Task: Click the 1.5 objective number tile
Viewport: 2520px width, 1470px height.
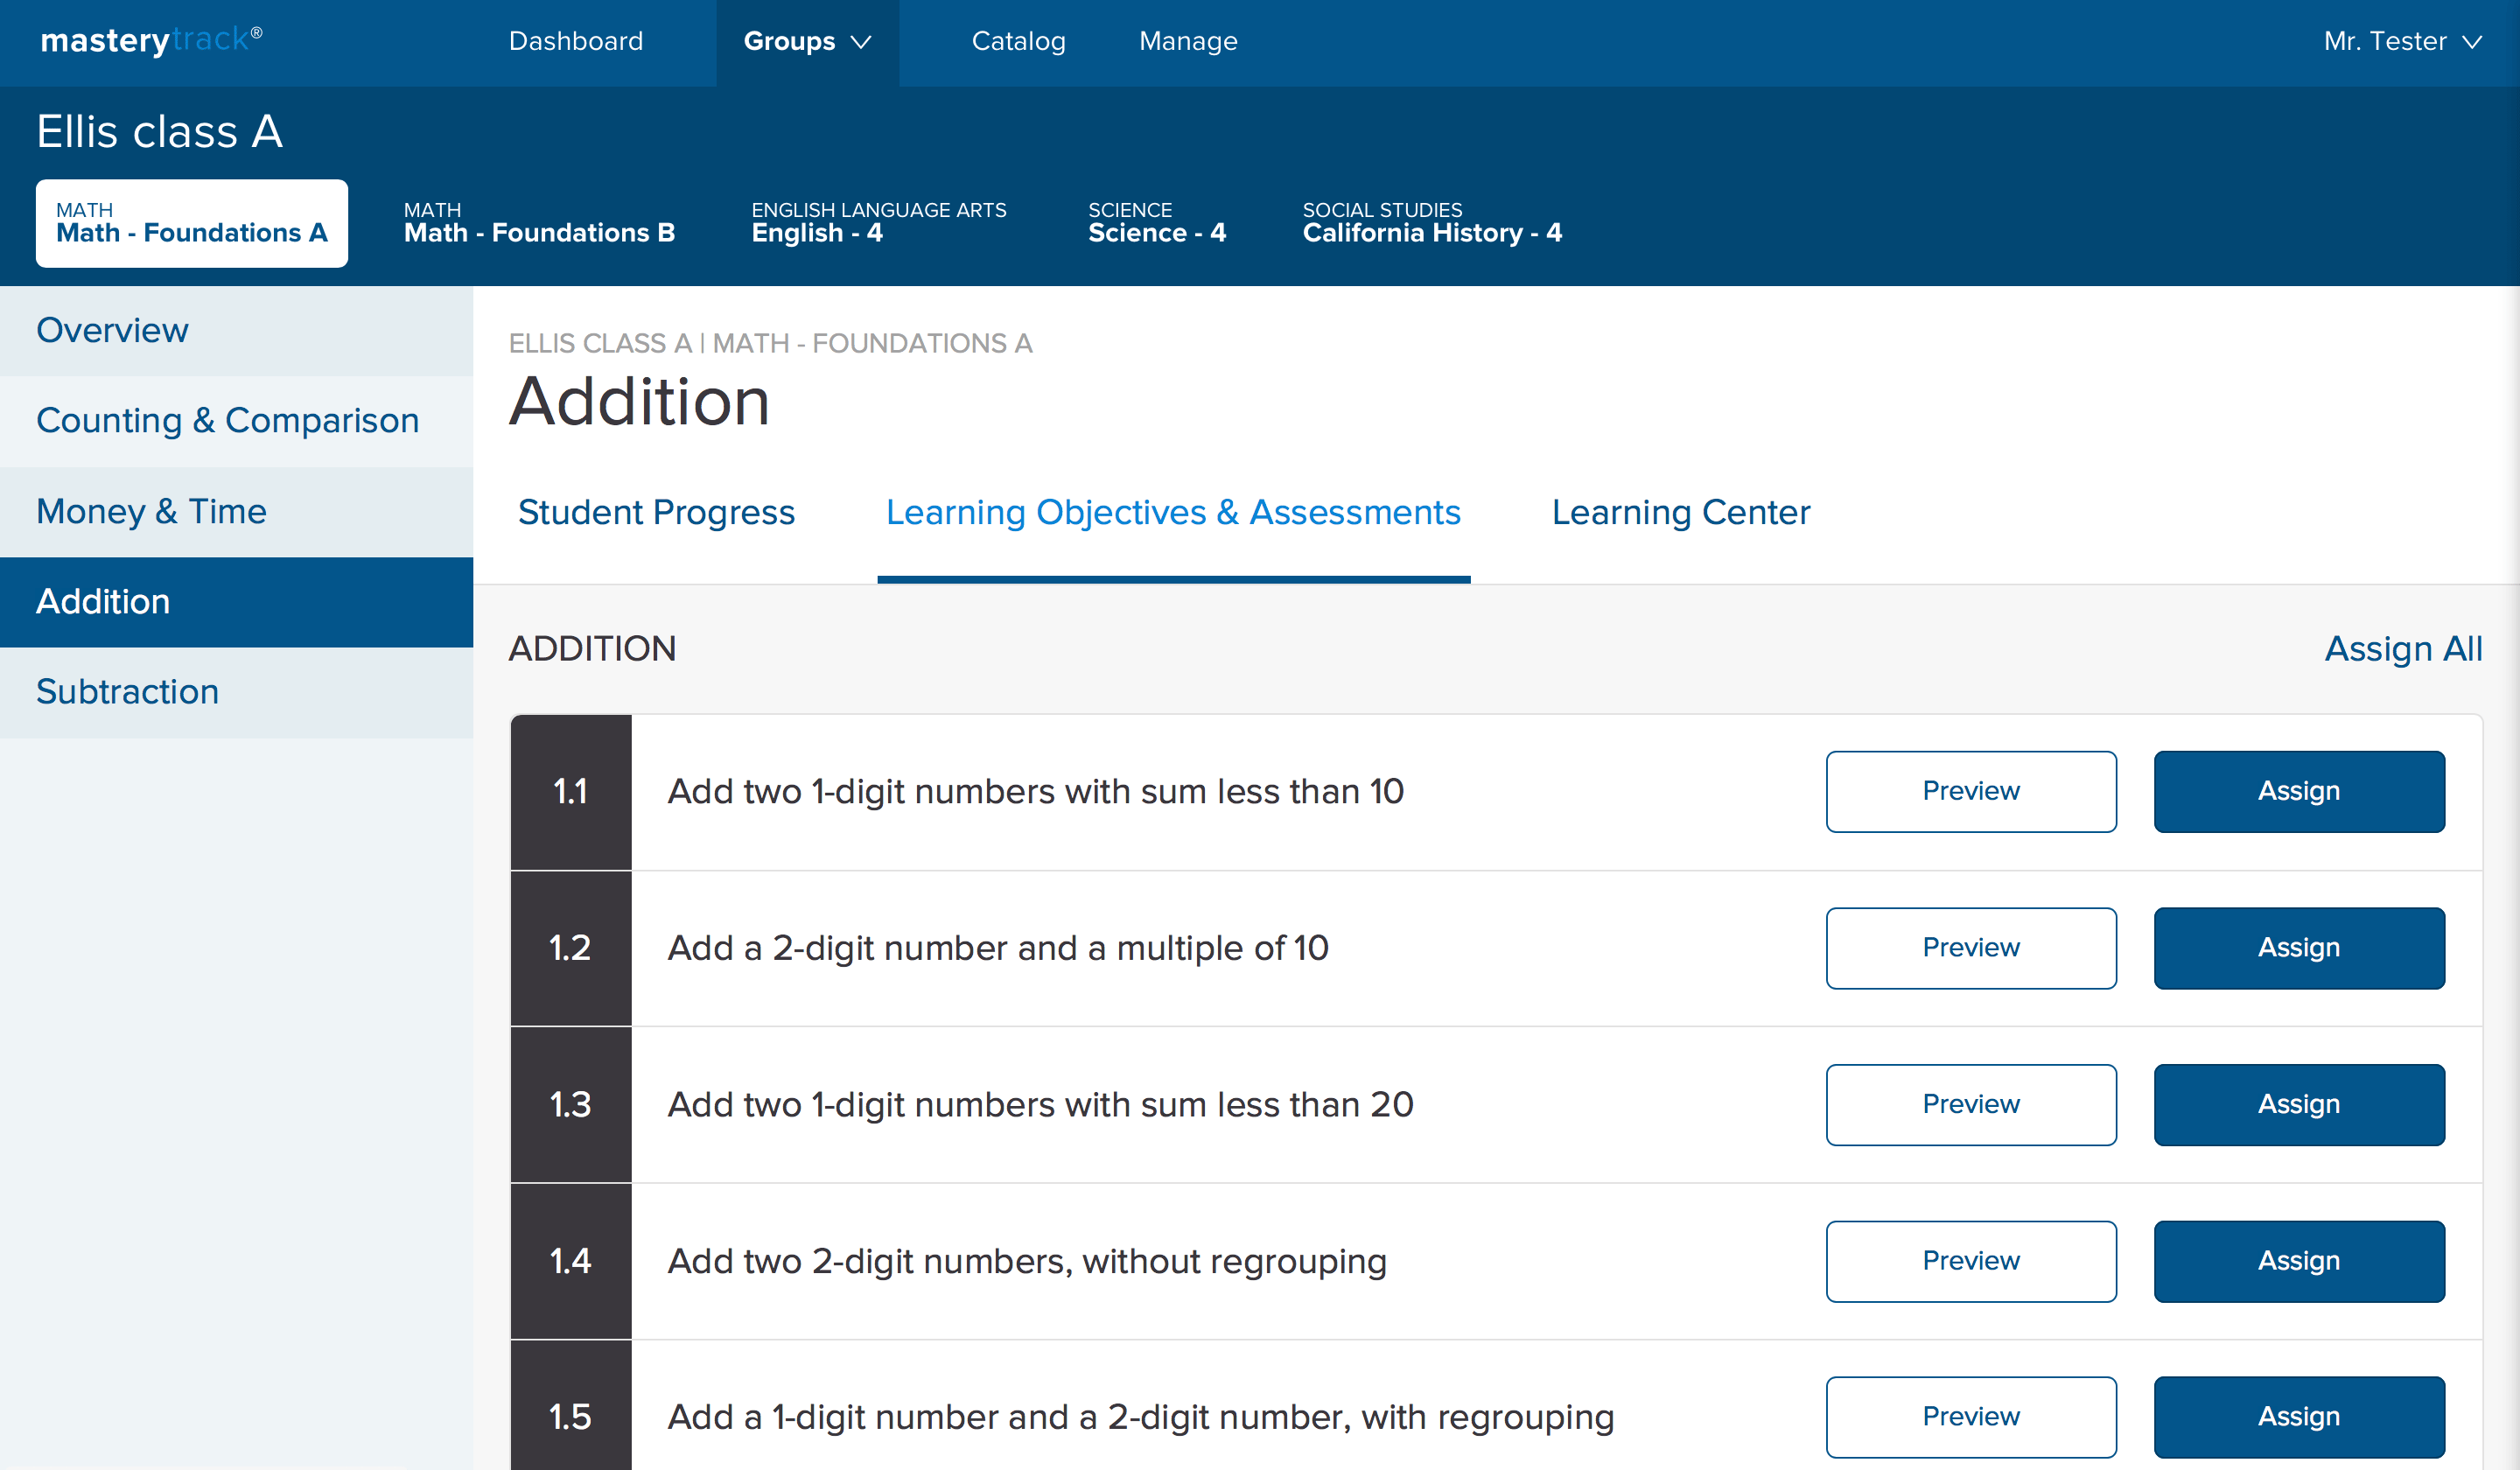Action: tap(570, 1415)
